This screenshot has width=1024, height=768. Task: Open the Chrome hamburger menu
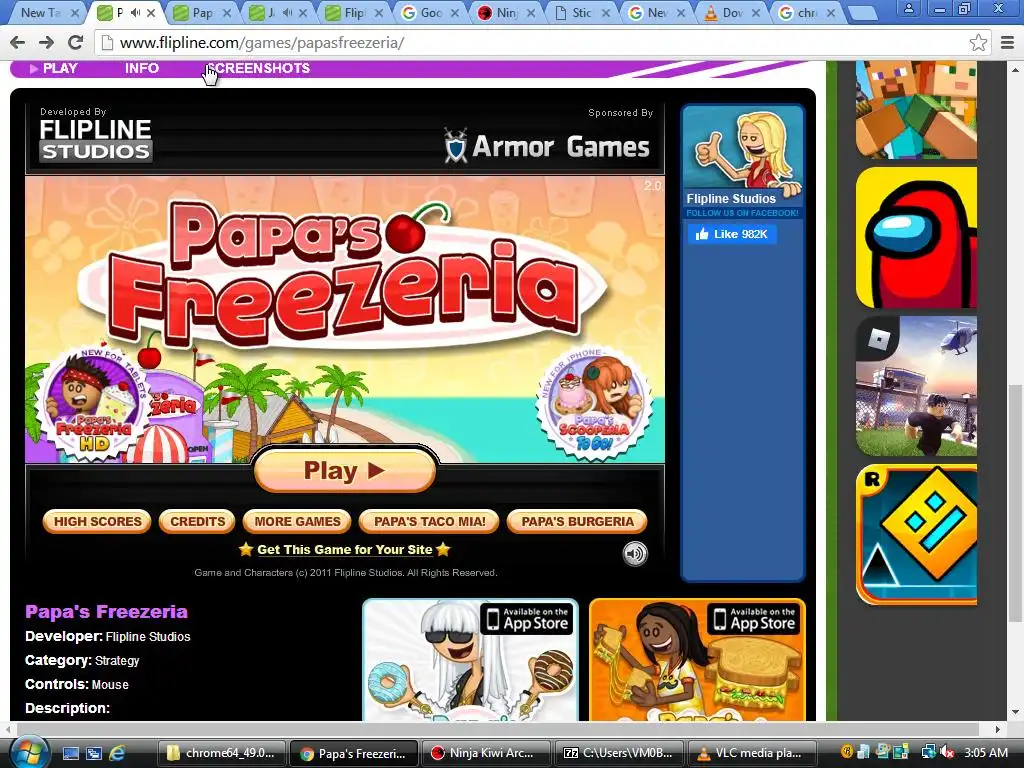1008,43
